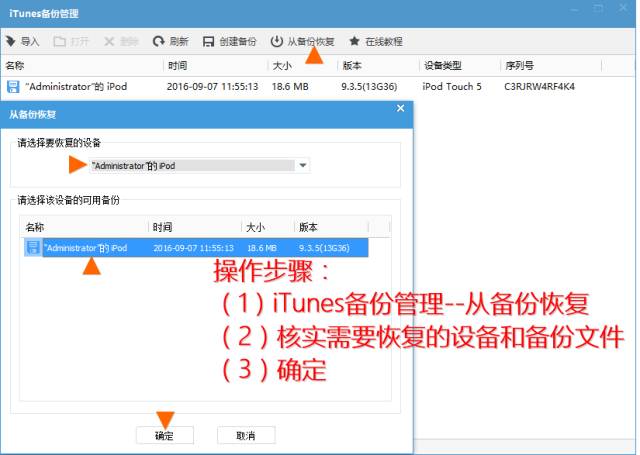Click the 2016-09-07 11:55:13 cell in main list
640x455 pixels.
pyautogui.click(x=212, y=87)
